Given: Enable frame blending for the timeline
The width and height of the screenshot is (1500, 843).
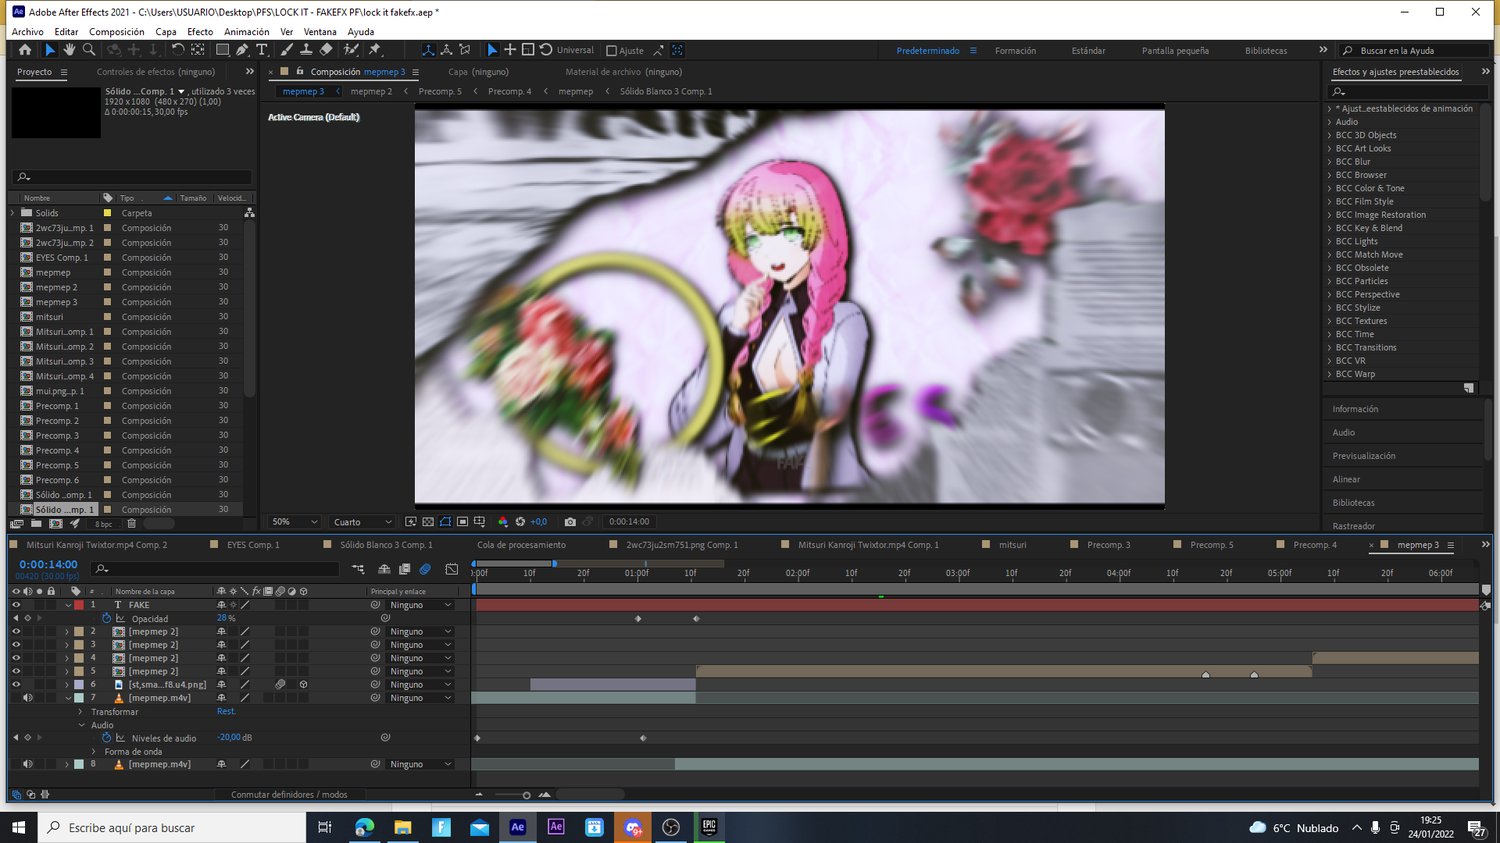Looking at the screenshot, I should point(404,569).
